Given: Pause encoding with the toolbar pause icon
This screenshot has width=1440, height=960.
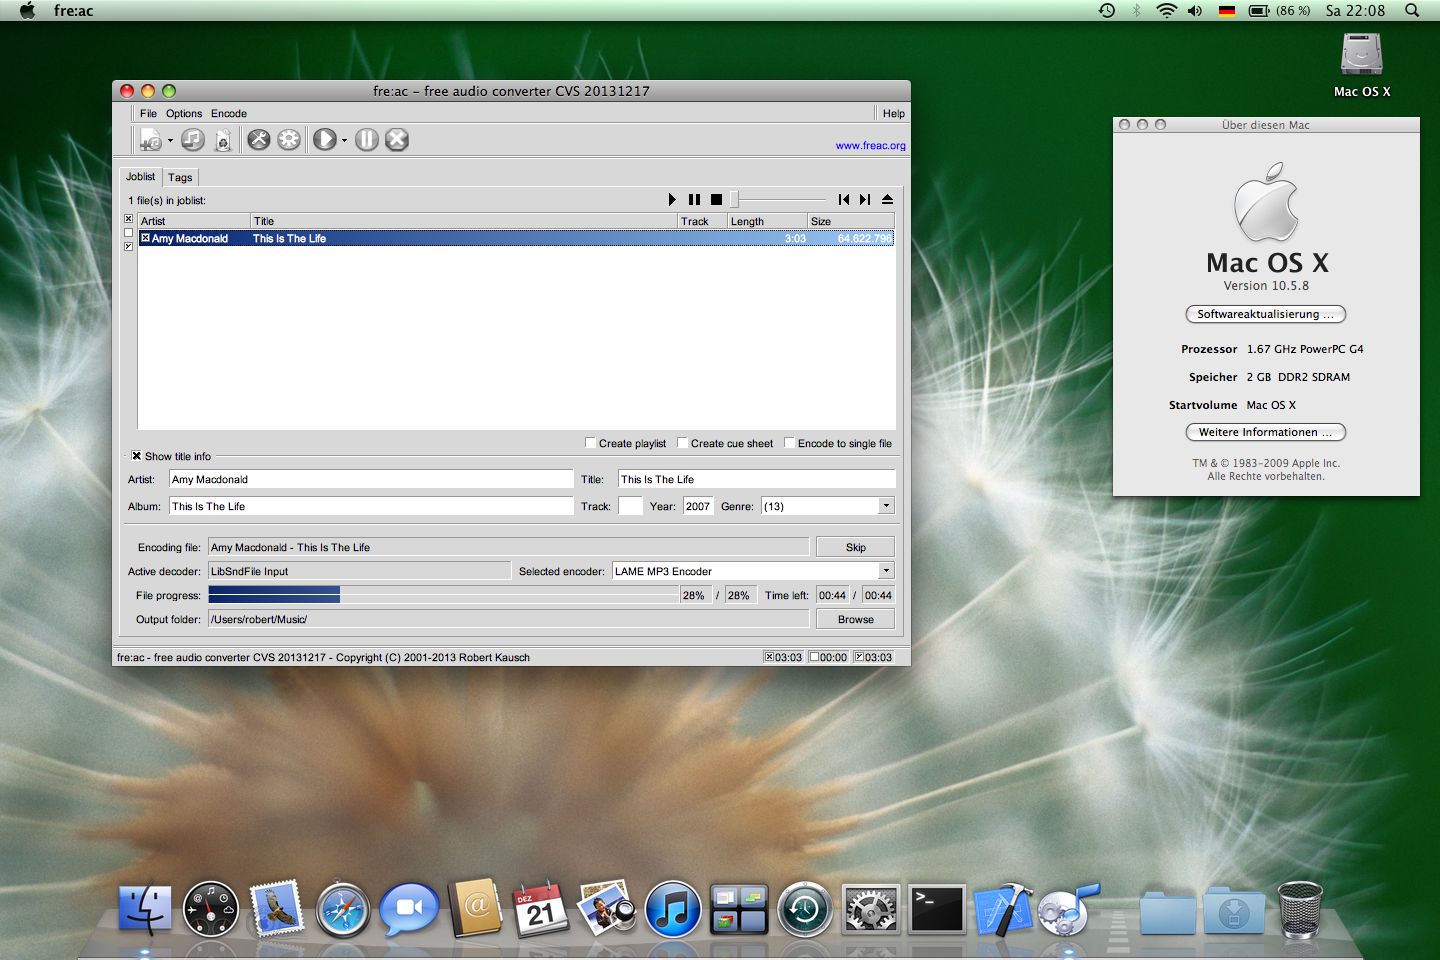Looking at the screenshot, I should coord(367,140).
